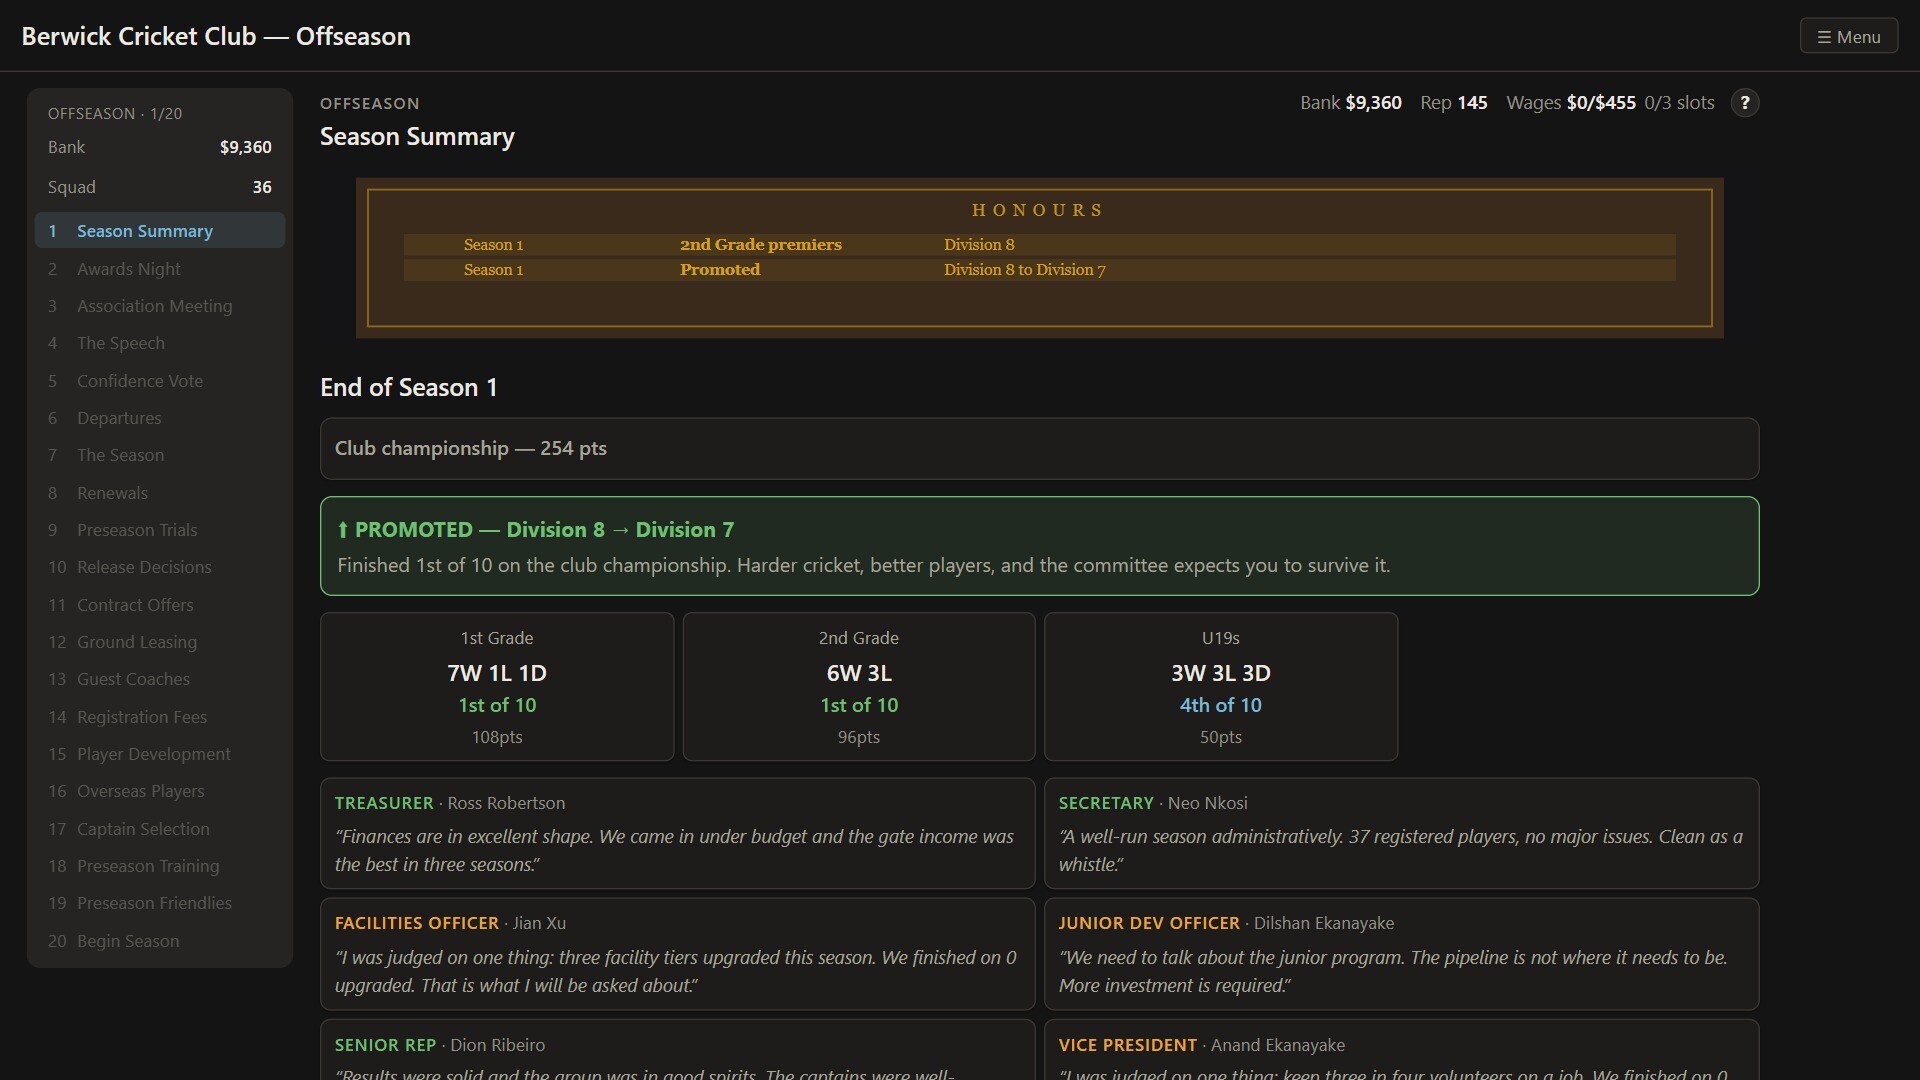Open Preseason Friendlies step
Viewport: 1920px width, 1080px height.
pyautogui.click(x=160, y=903)
